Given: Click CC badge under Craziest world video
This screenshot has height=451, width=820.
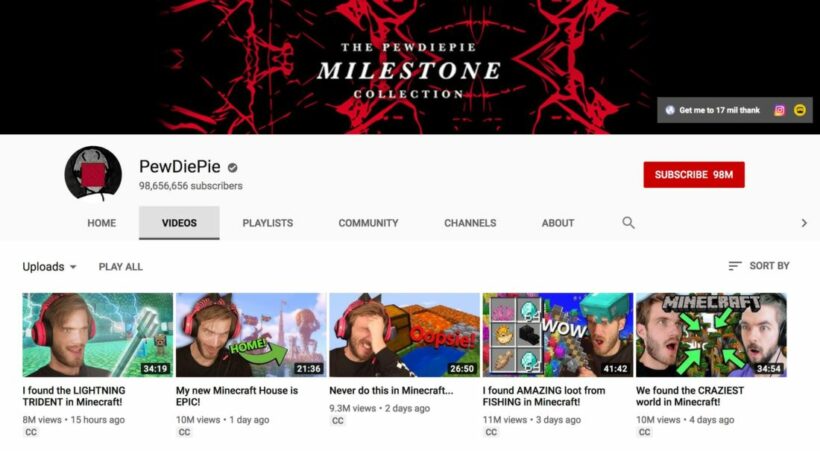Looking at the screenshot, I should (644, 432).
